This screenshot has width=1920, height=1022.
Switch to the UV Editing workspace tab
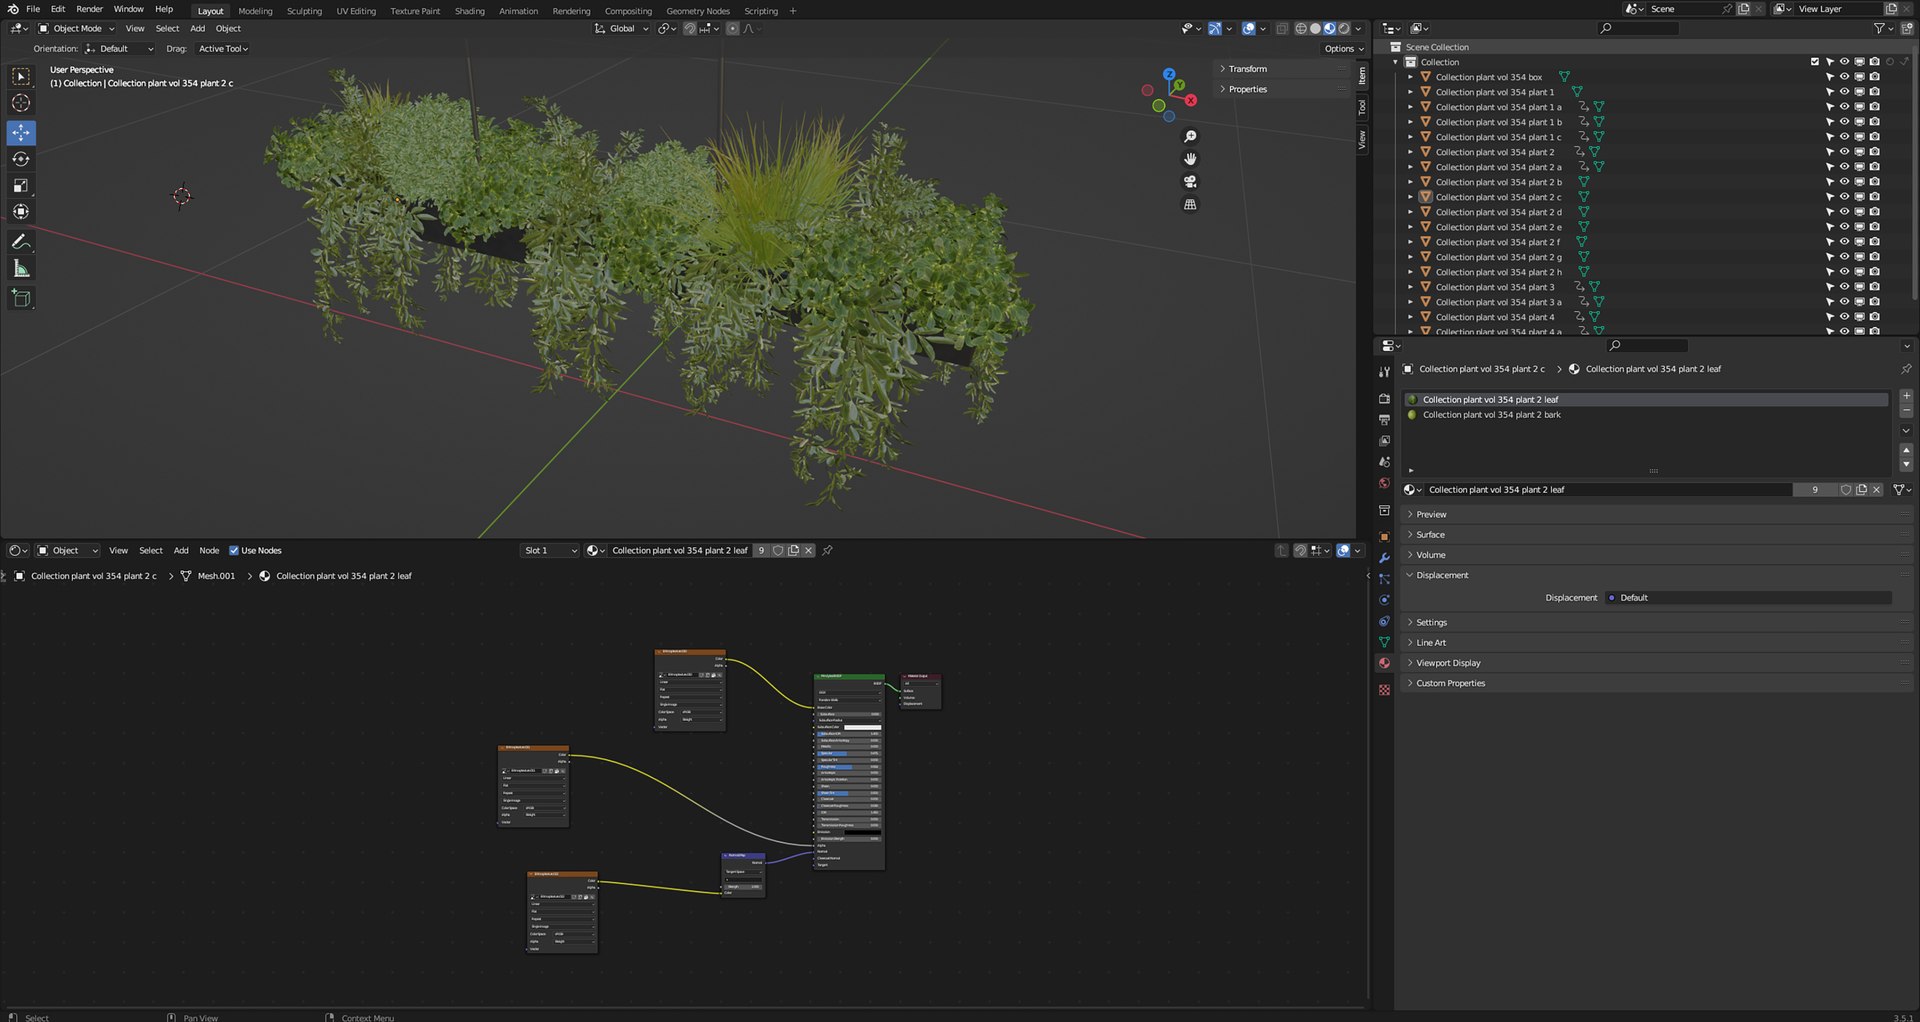tap(356, 11)
